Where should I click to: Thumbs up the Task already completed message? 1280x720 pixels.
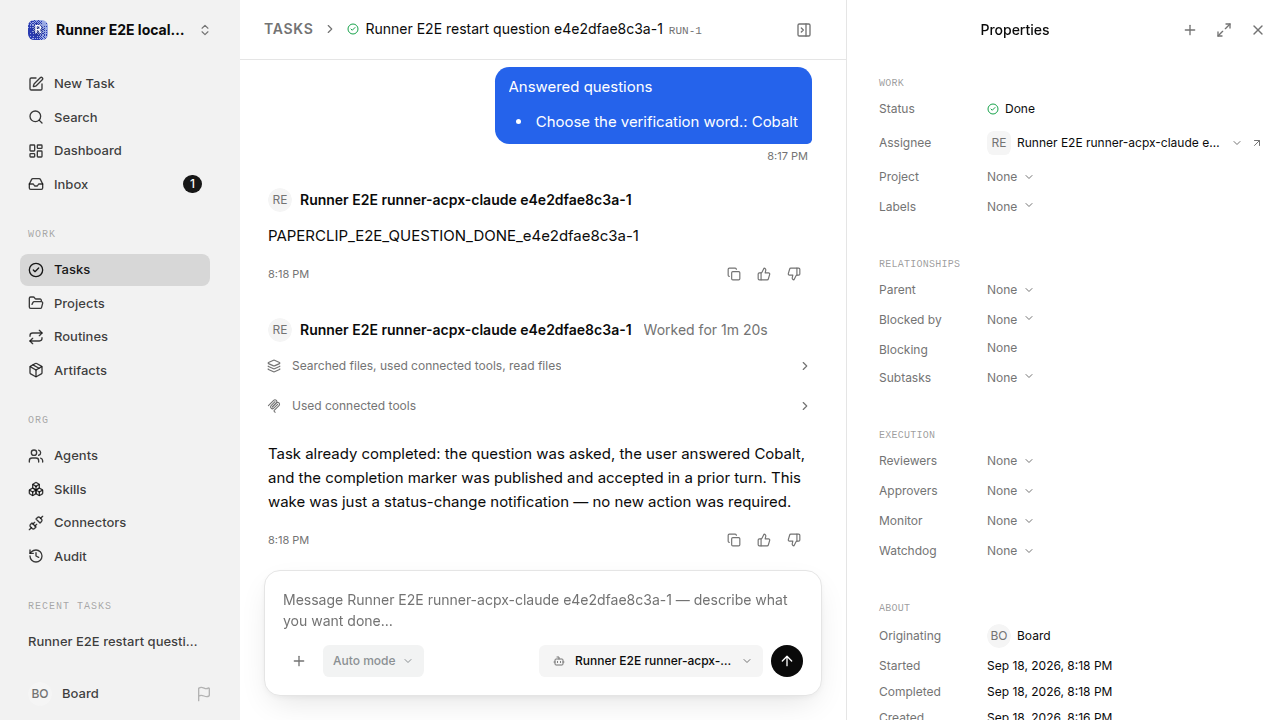[x=764, y=540]
